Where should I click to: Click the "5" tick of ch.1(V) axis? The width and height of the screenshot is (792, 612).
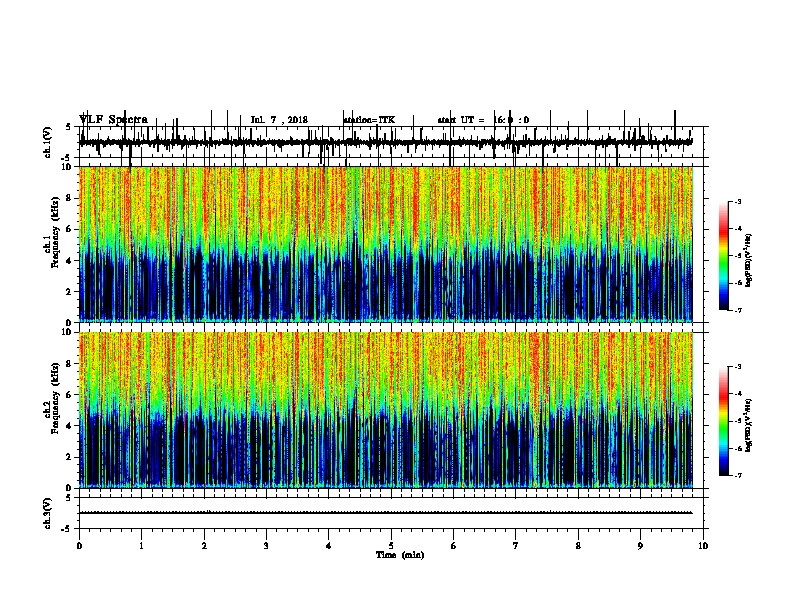point(69,127)
